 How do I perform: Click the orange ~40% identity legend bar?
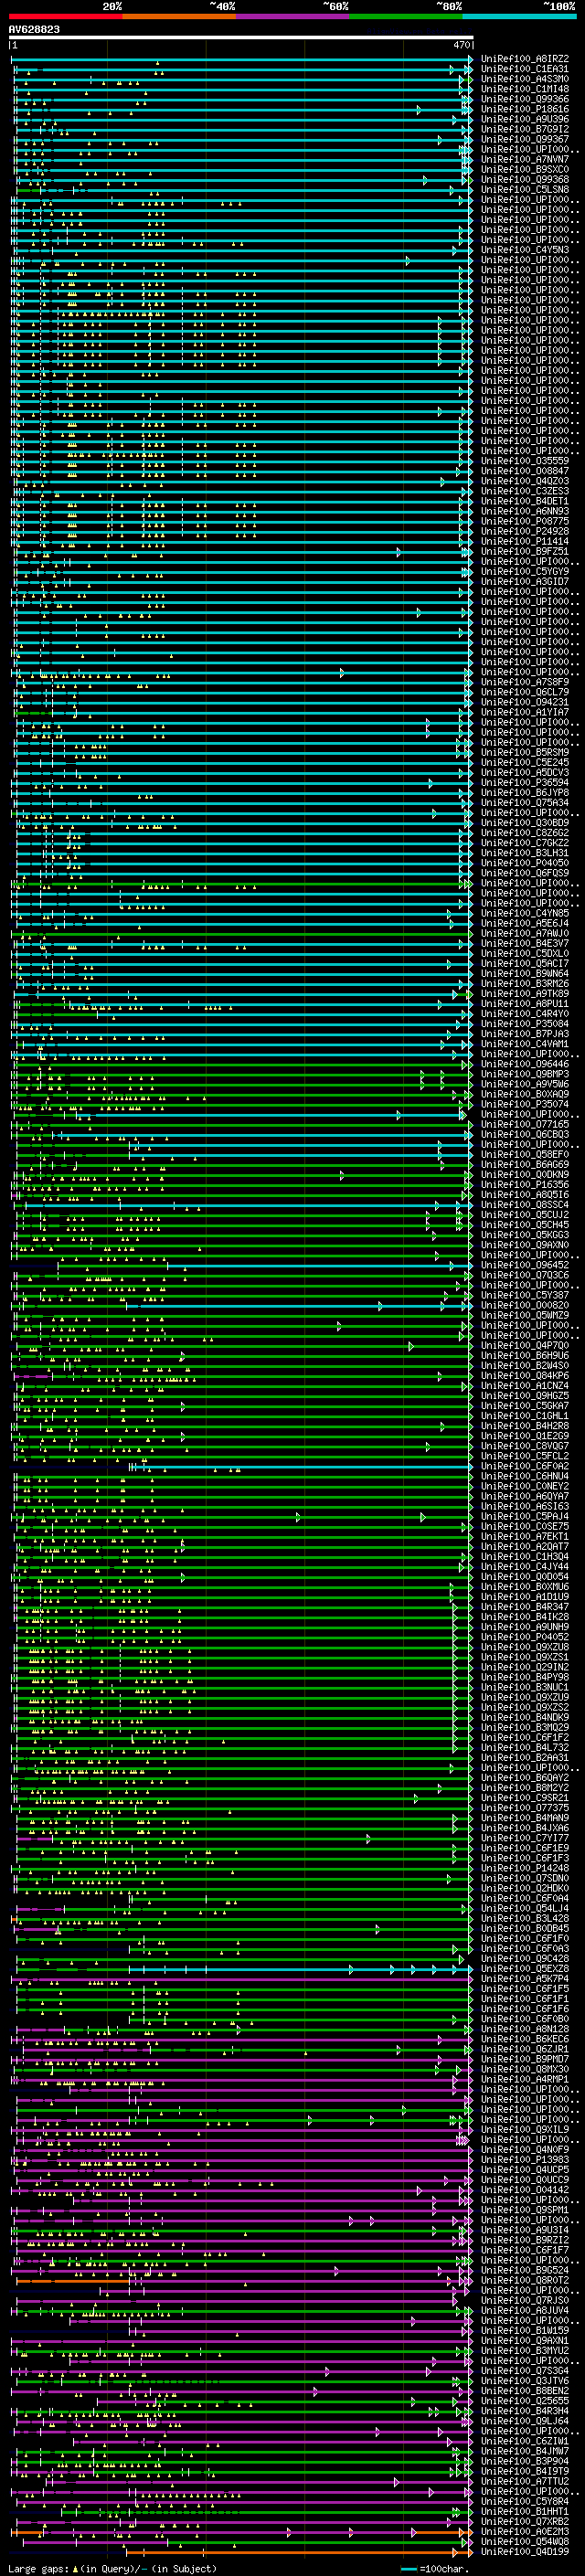tap(179, 16)
